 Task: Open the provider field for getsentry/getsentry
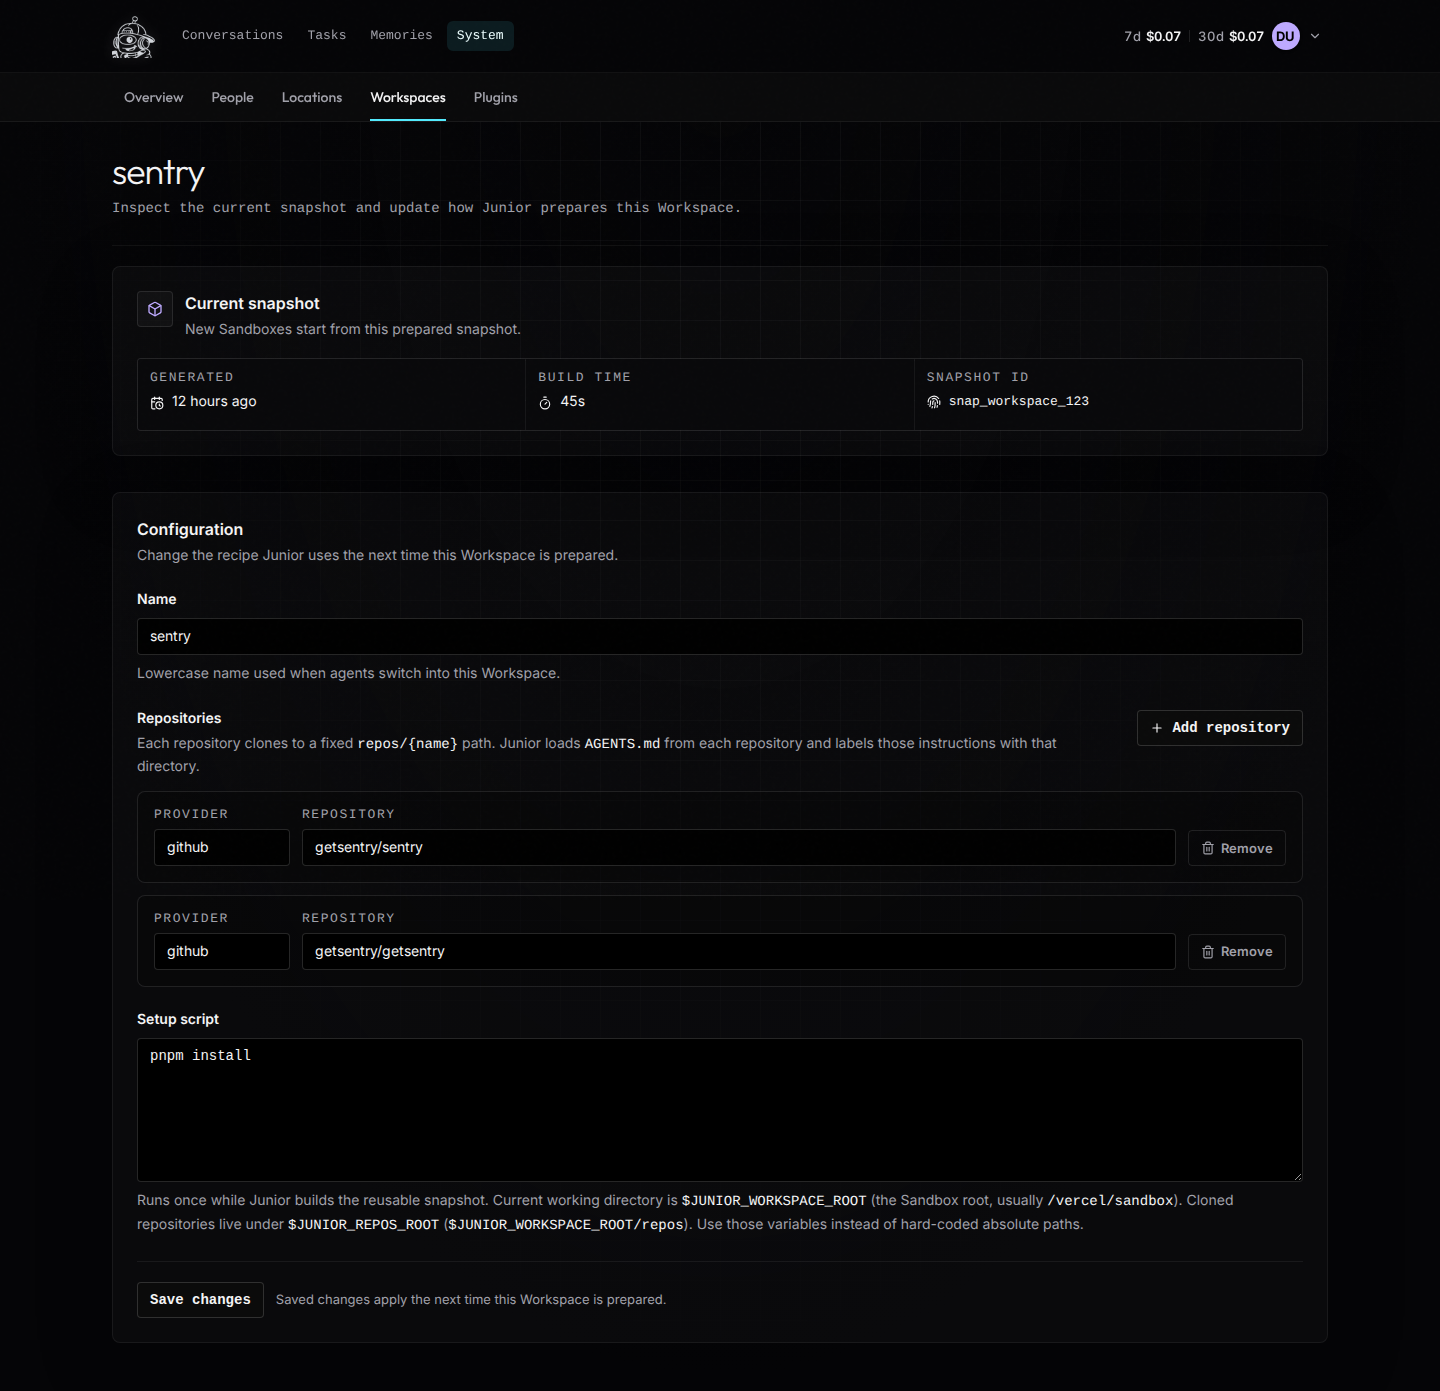pos(222,952)
